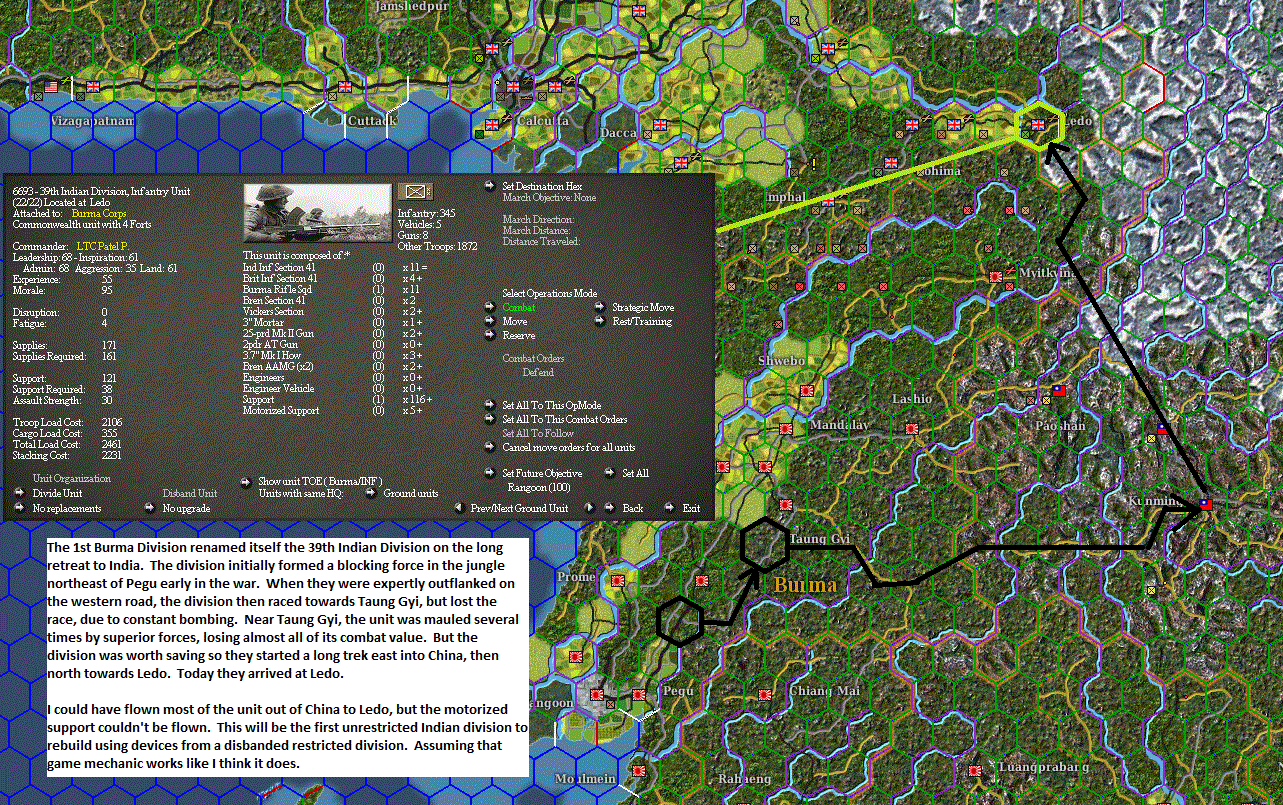This screenshot has height=805, width=1283.
Task: Click the infantry unit photo
Action: click(317, 213)
